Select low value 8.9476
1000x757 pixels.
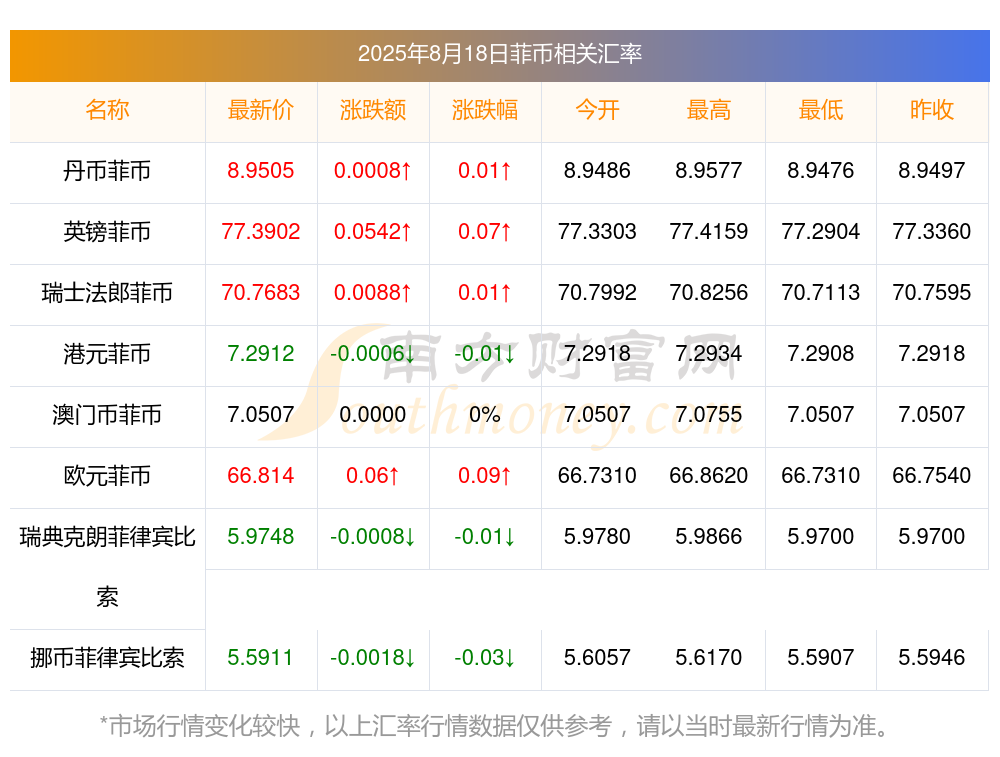pos(820,170)
